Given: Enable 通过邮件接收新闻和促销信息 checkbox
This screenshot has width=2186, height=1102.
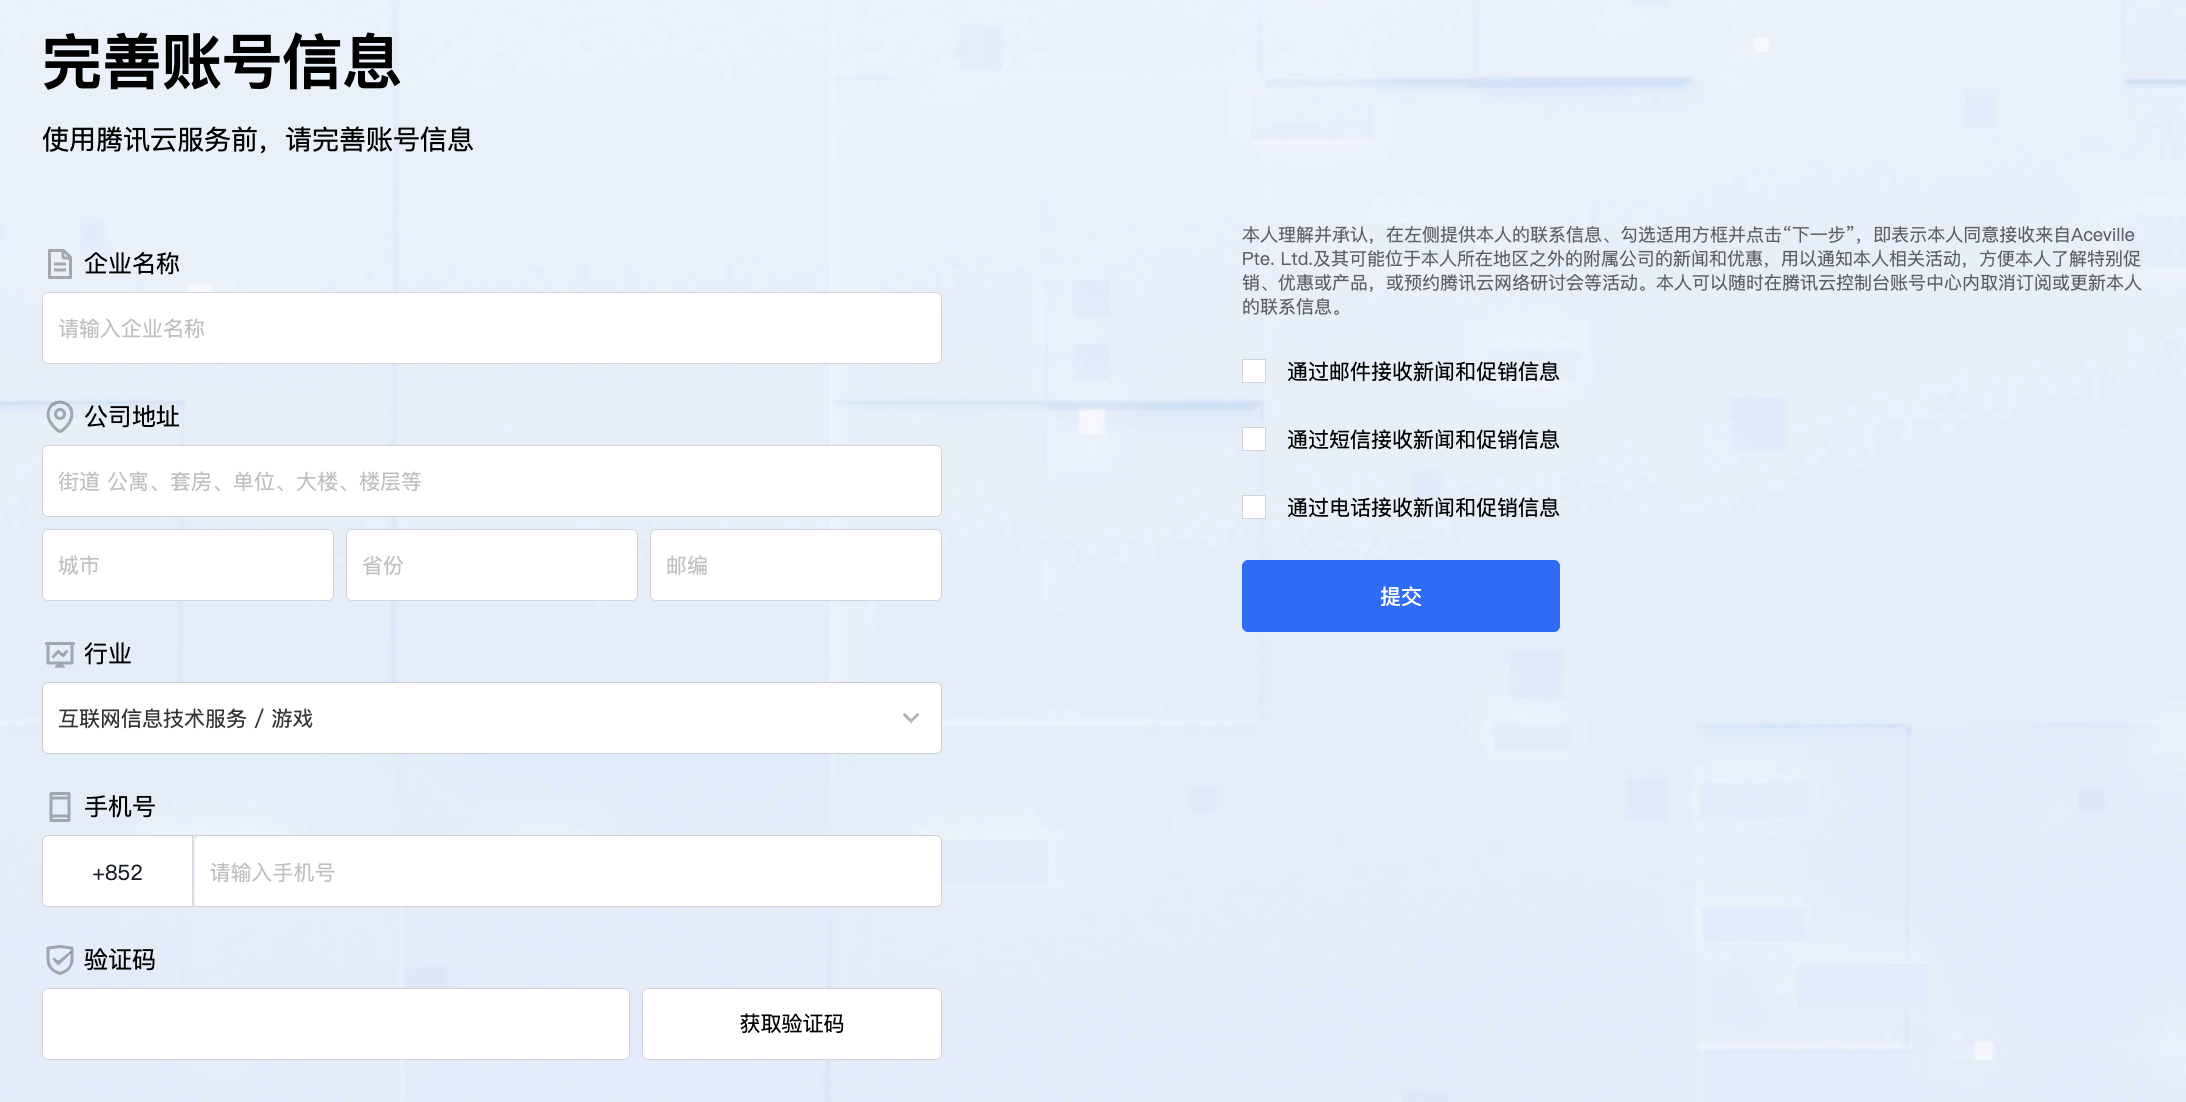Looking at the screenshot, I should tap(1254, 372).
